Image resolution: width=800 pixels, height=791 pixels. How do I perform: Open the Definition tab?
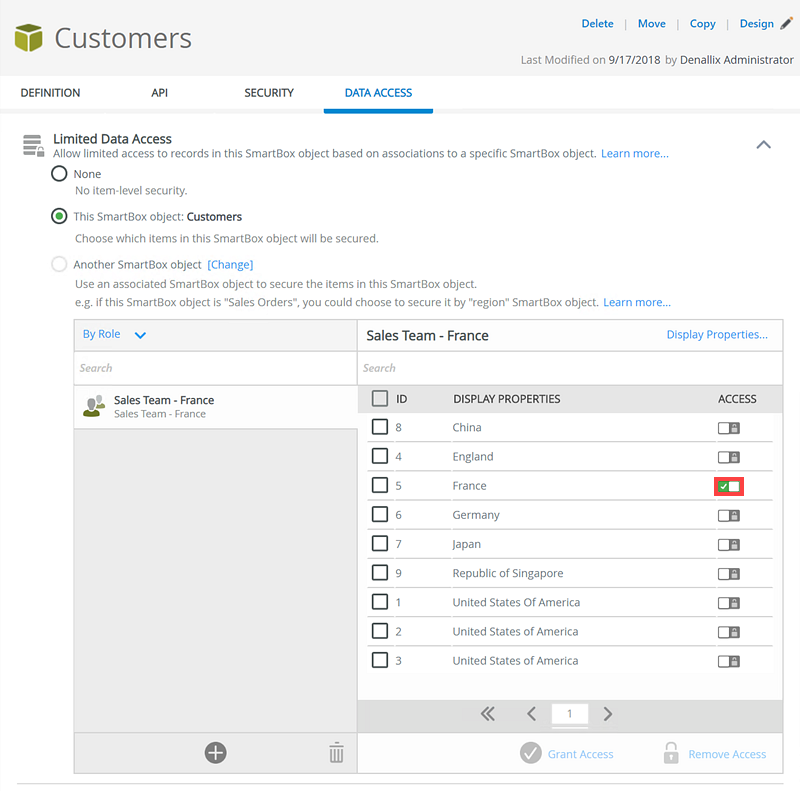click(x=50, y=93)
